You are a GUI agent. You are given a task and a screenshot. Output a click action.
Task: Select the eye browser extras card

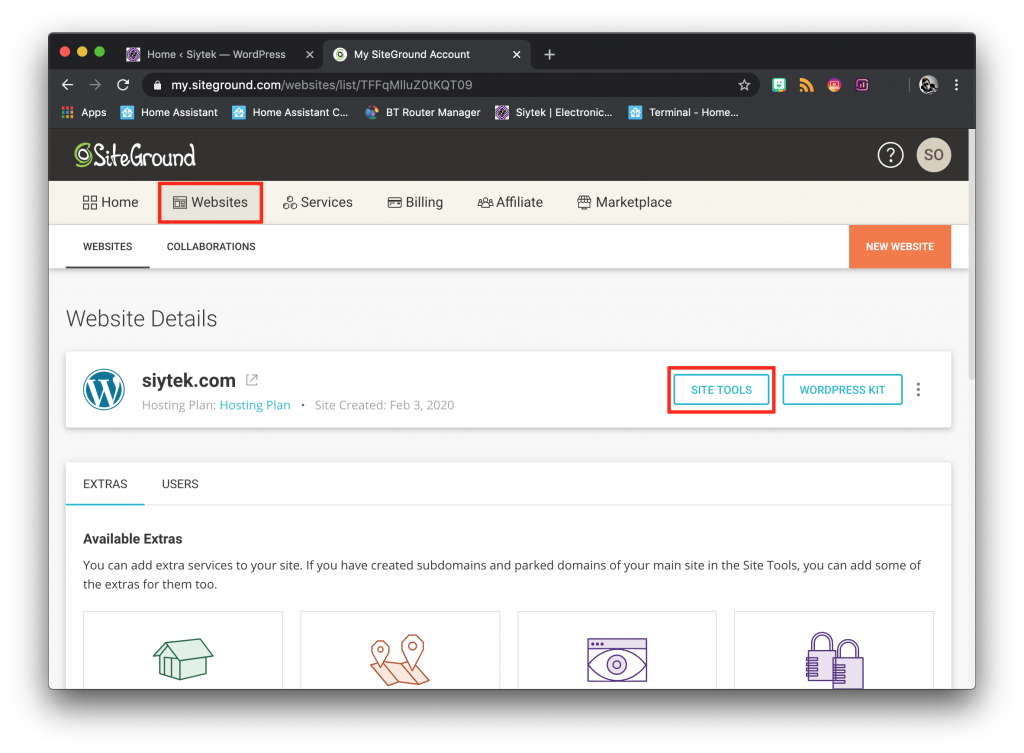click(616, 650)
